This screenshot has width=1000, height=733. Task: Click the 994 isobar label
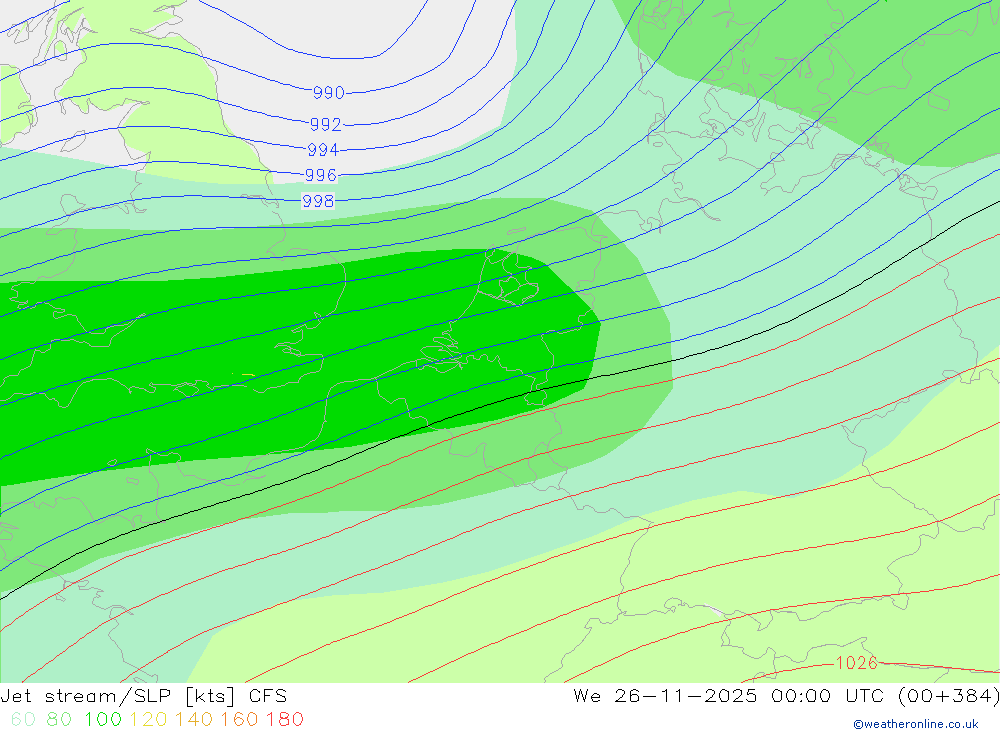[323, 150]
